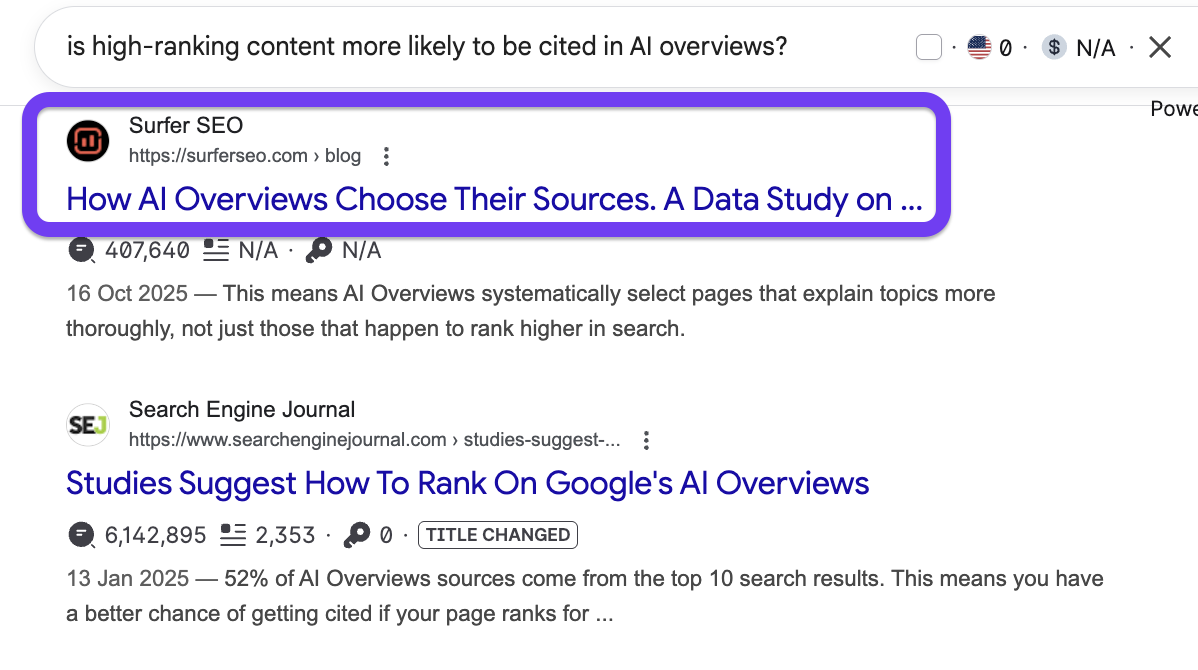Image resolution: width=1198 pixels, height=670 pixels.
Task: Click the Surfer SEO favicon logo
Action: point(88,140)
